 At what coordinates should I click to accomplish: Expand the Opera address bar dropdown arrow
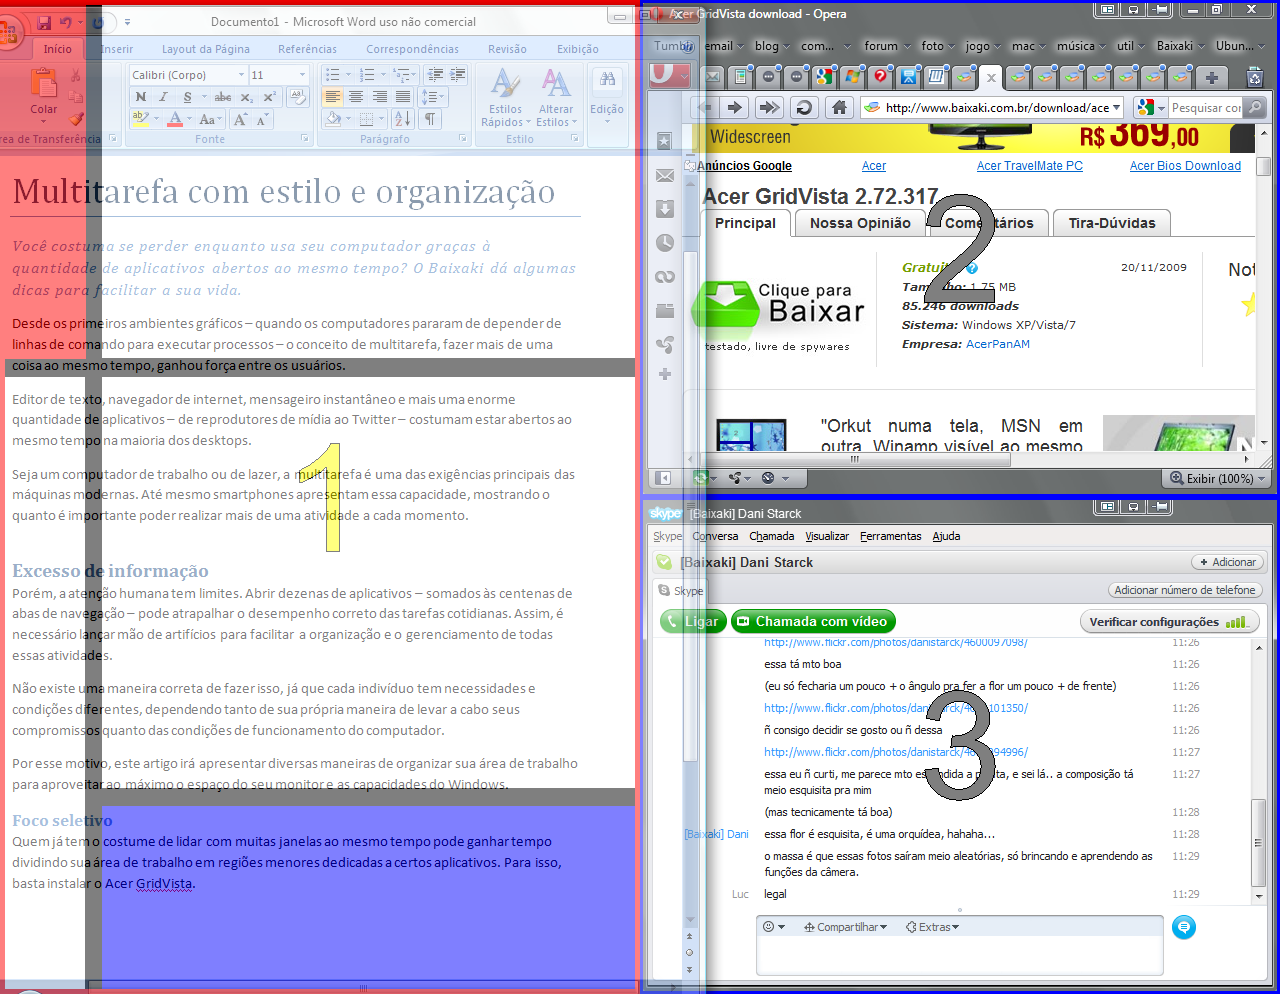coord(1117,108)
